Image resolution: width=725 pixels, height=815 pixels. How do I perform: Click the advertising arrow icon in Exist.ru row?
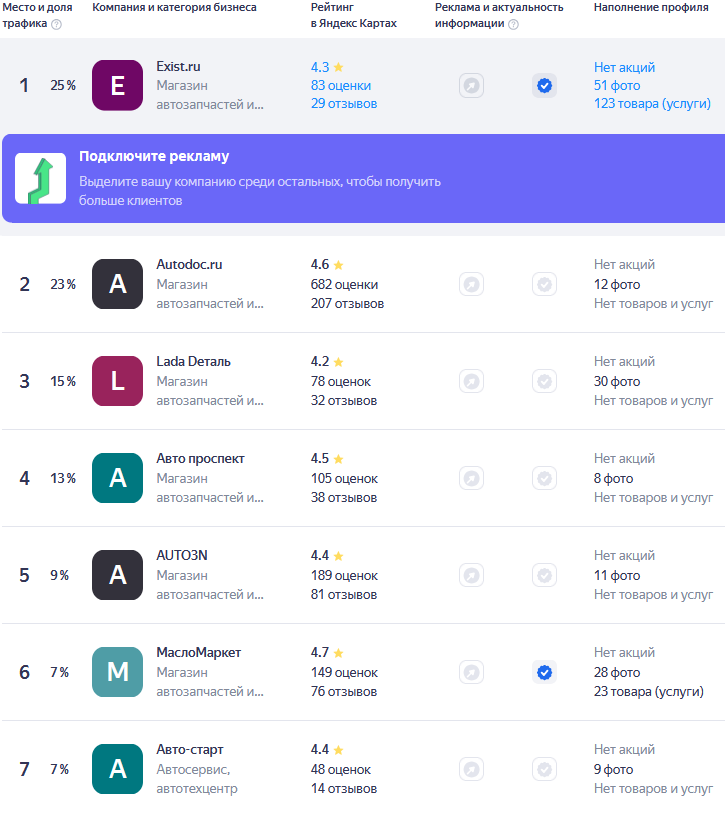coord(471,85)
